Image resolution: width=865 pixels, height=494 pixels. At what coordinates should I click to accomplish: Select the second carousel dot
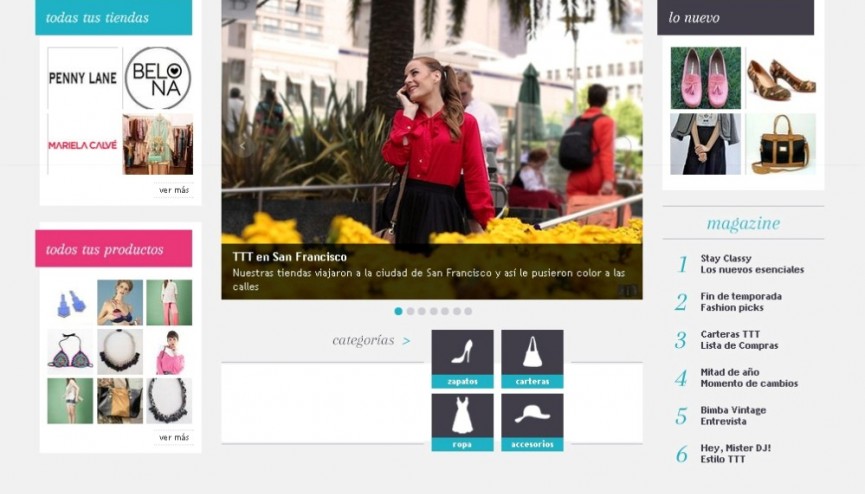tap(410, 311)
